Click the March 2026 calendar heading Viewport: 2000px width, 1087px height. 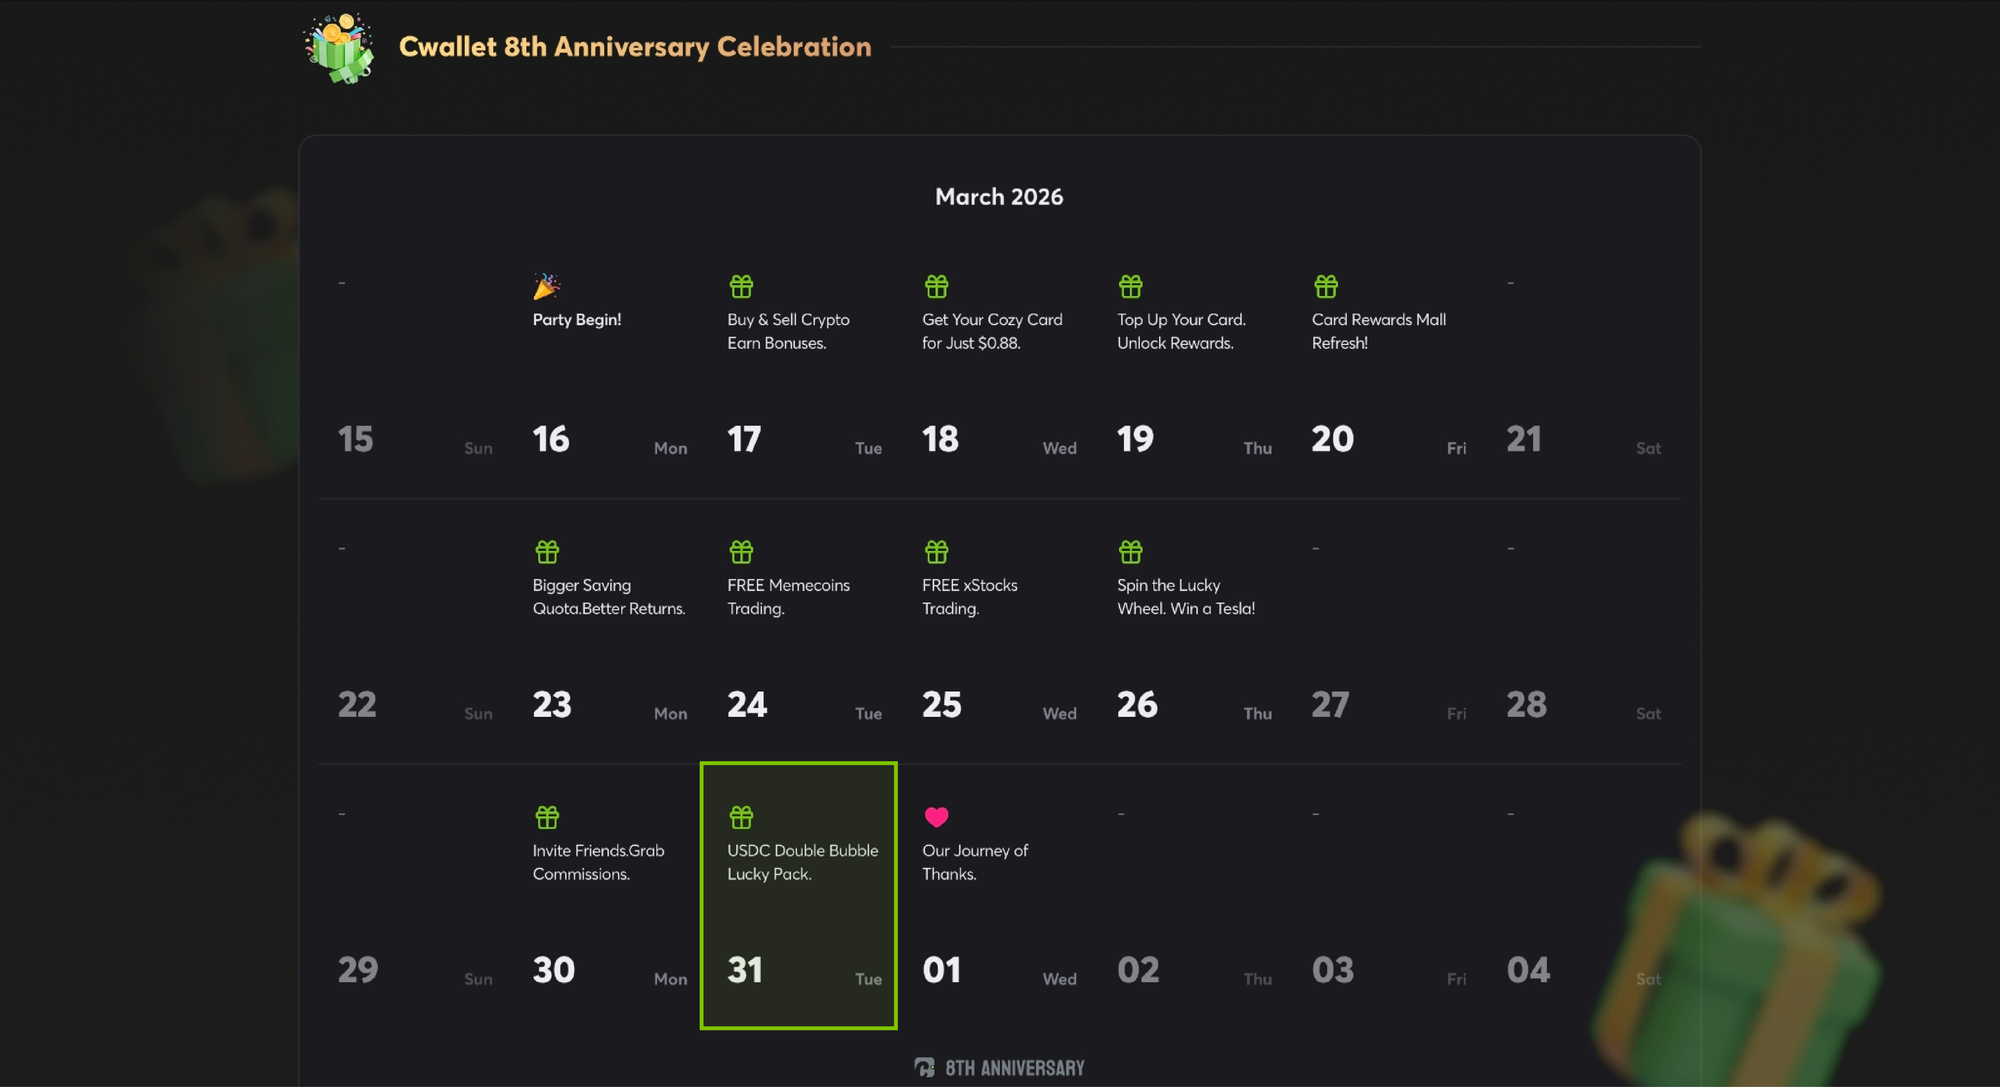tap(999, 197)
